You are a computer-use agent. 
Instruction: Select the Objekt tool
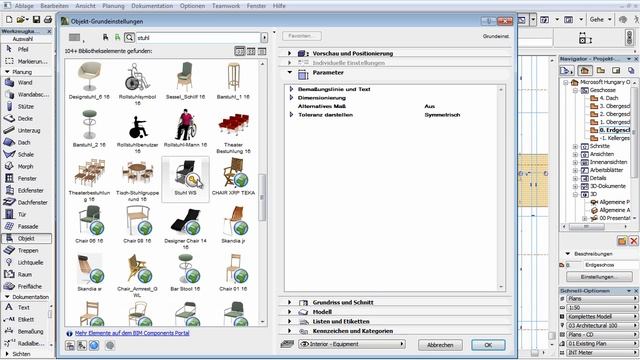pos(26,238)
